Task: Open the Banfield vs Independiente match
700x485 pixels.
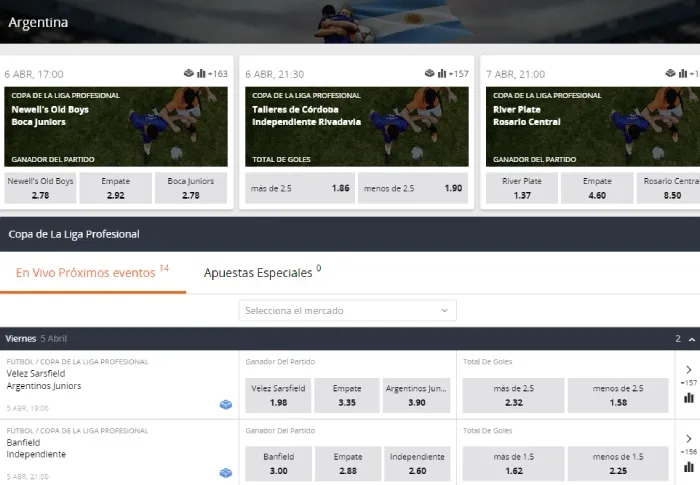Action: coord(36,448)
